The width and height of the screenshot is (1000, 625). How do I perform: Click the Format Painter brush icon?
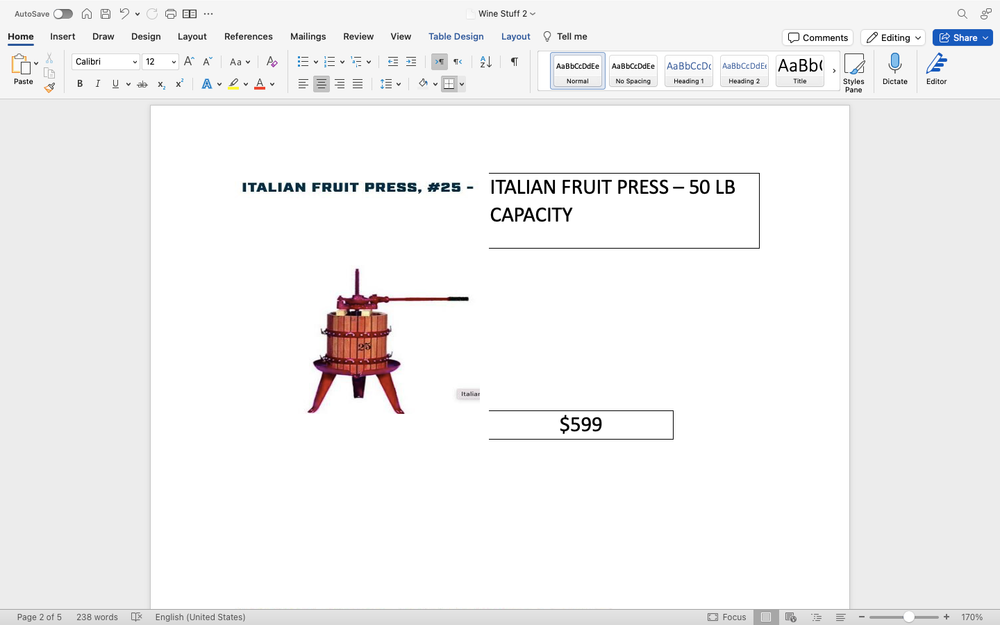(49, 87)
